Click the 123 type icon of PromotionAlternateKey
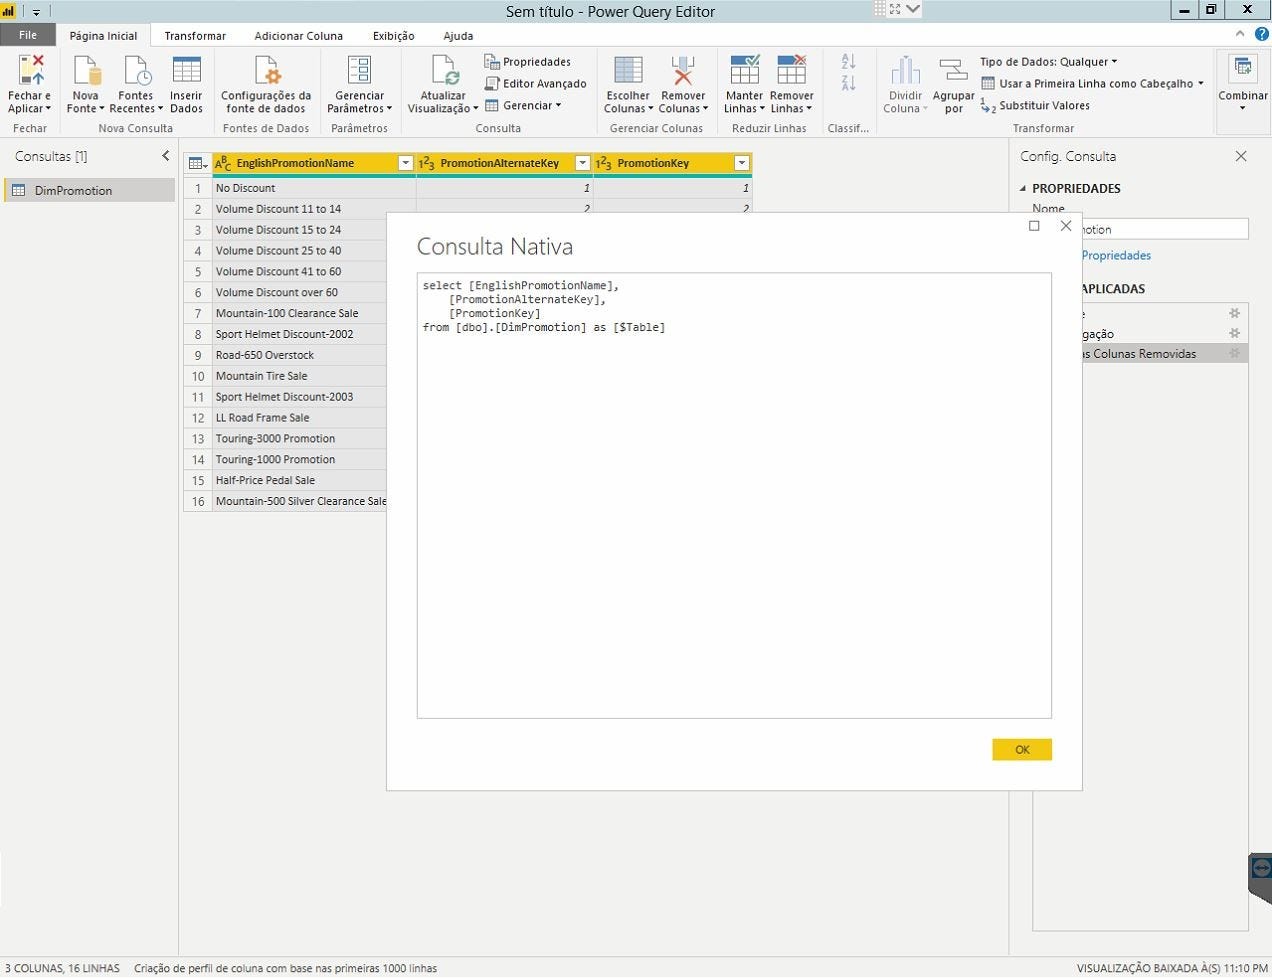Image resolution: width=1272 pixels, height=978 pixels. pos(426,163)
